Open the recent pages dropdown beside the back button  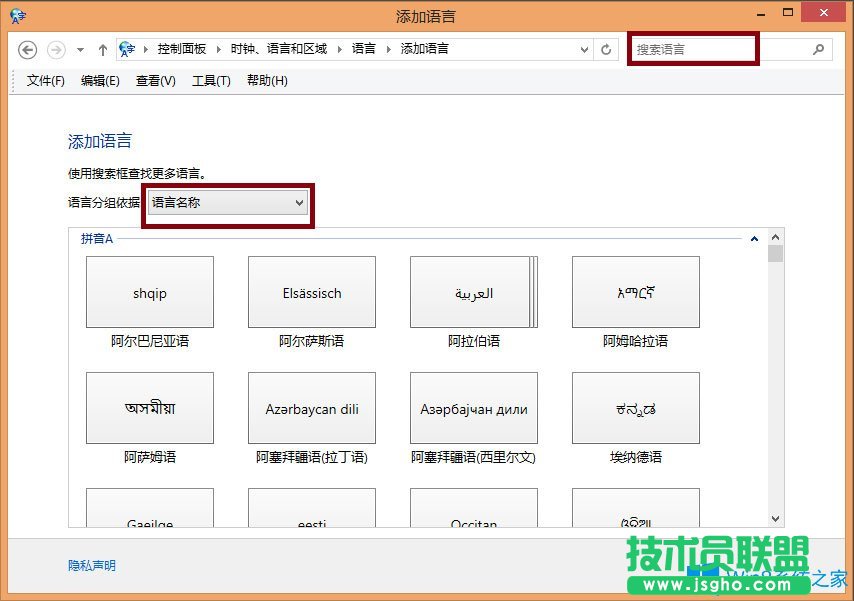click(x=78, y=49)
